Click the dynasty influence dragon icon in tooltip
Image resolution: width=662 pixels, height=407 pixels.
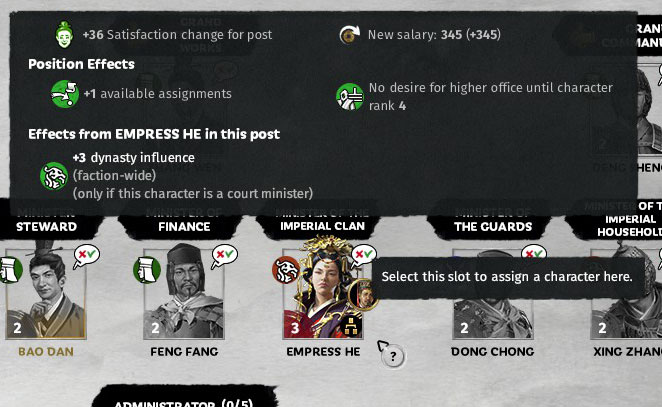[54, 176]
